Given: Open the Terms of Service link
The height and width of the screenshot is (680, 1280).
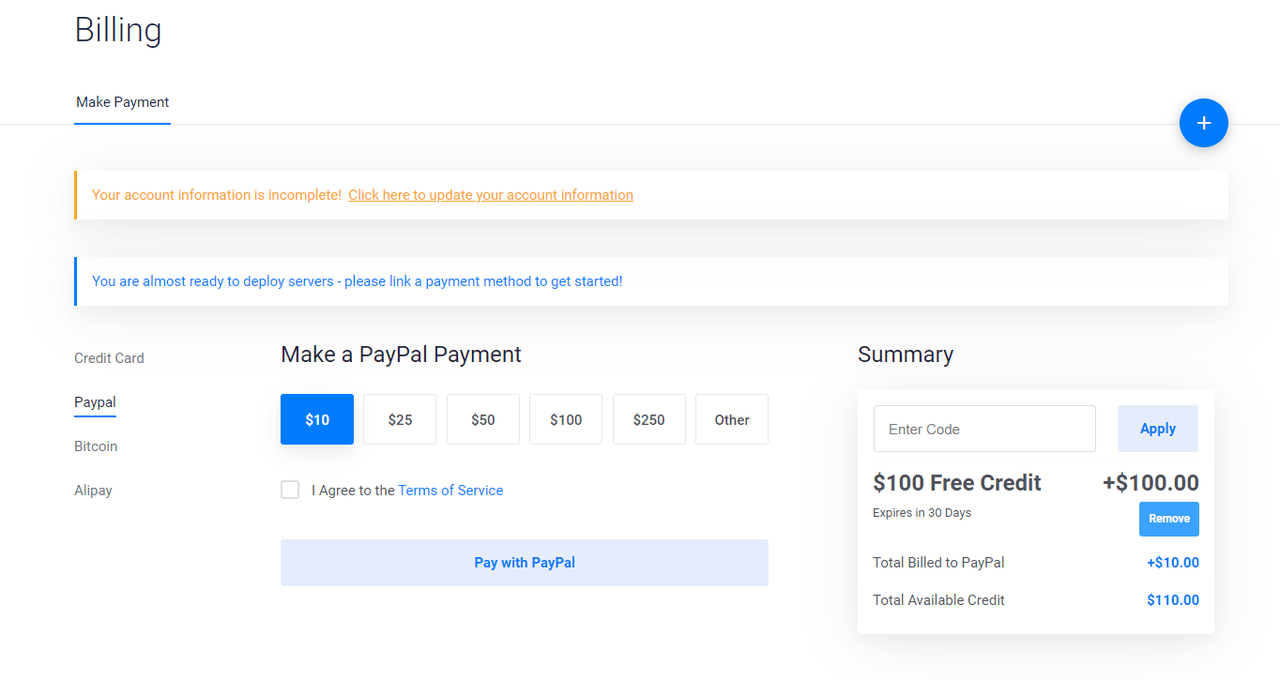Looking at the screenshot, I should [450, 490].
